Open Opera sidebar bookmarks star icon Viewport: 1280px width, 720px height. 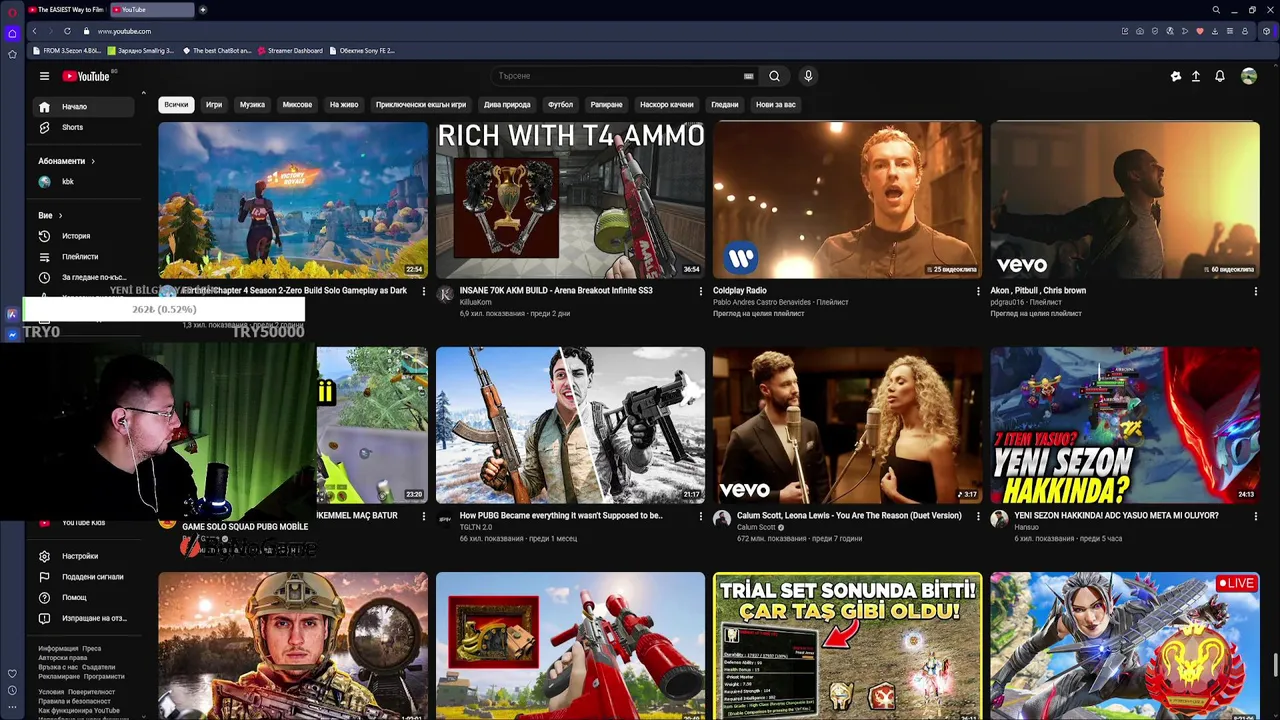click(x=12, y=54)
